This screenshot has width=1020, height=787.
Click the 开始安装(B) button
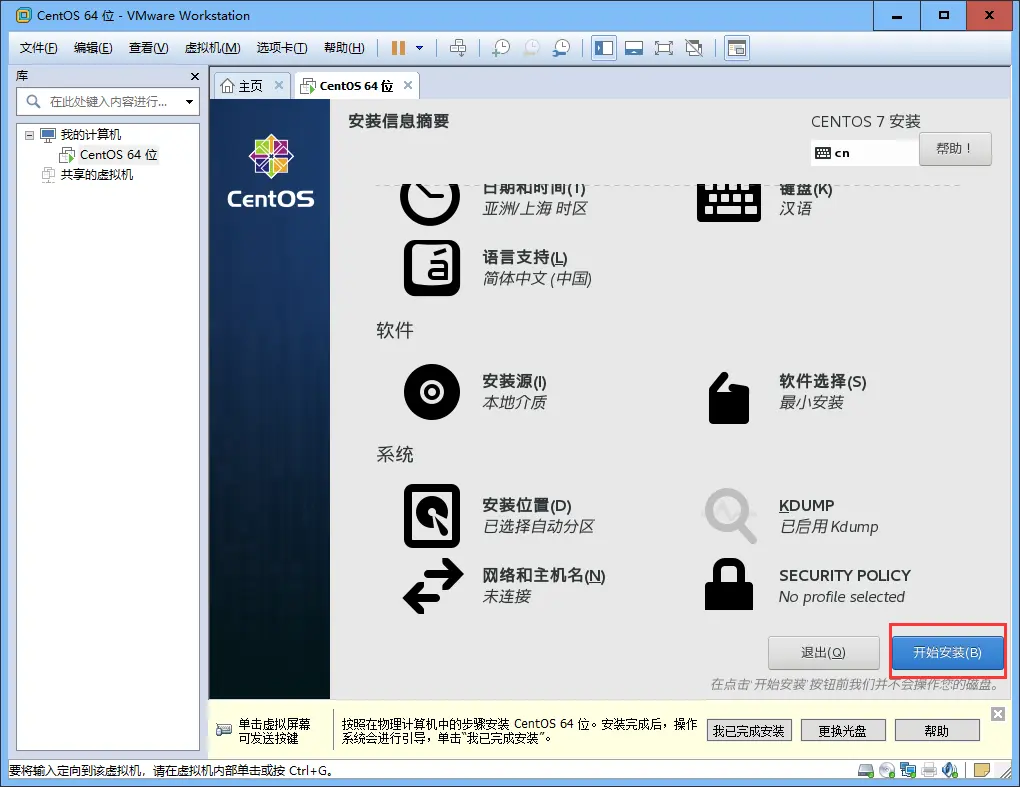point(947,652)
